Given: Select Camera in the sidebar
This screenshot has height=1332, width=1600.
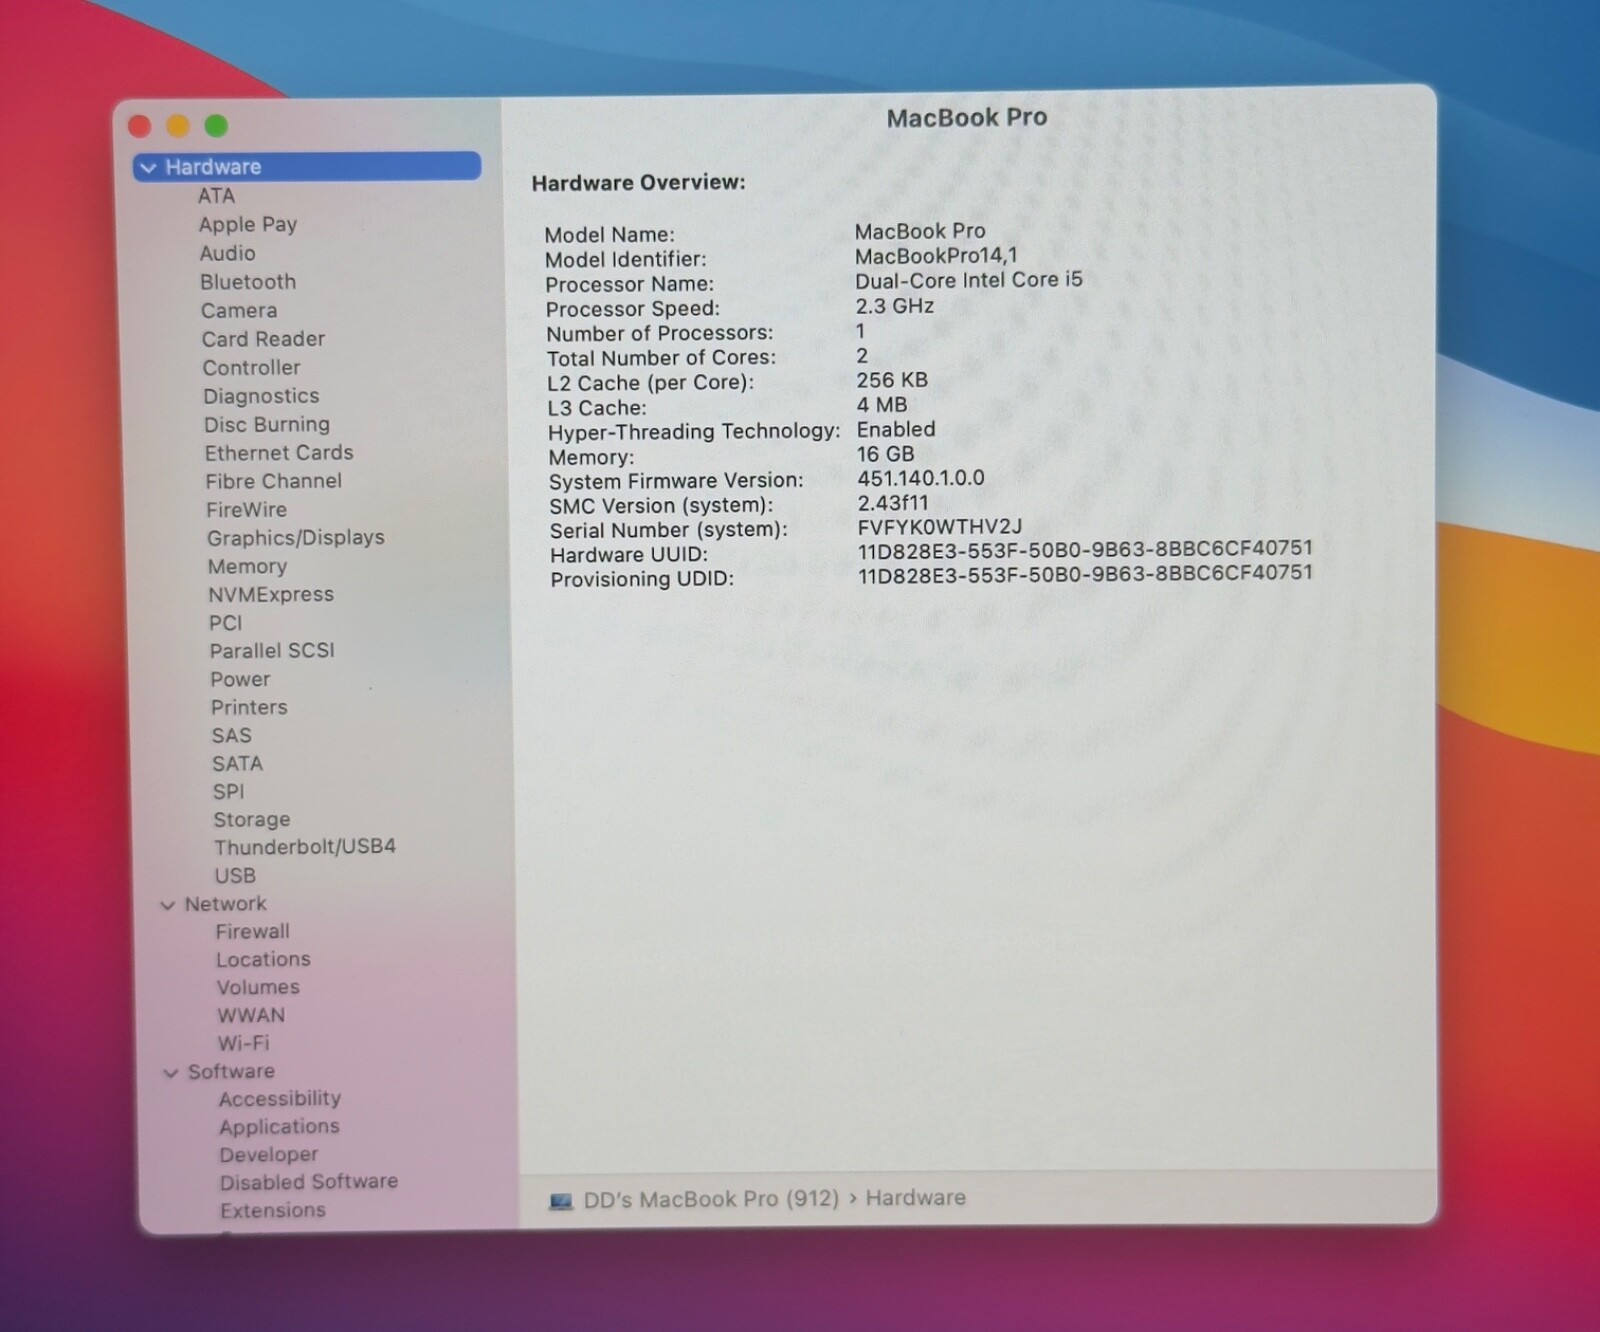Looking at the screenshot, I should (x=239, y=311).
